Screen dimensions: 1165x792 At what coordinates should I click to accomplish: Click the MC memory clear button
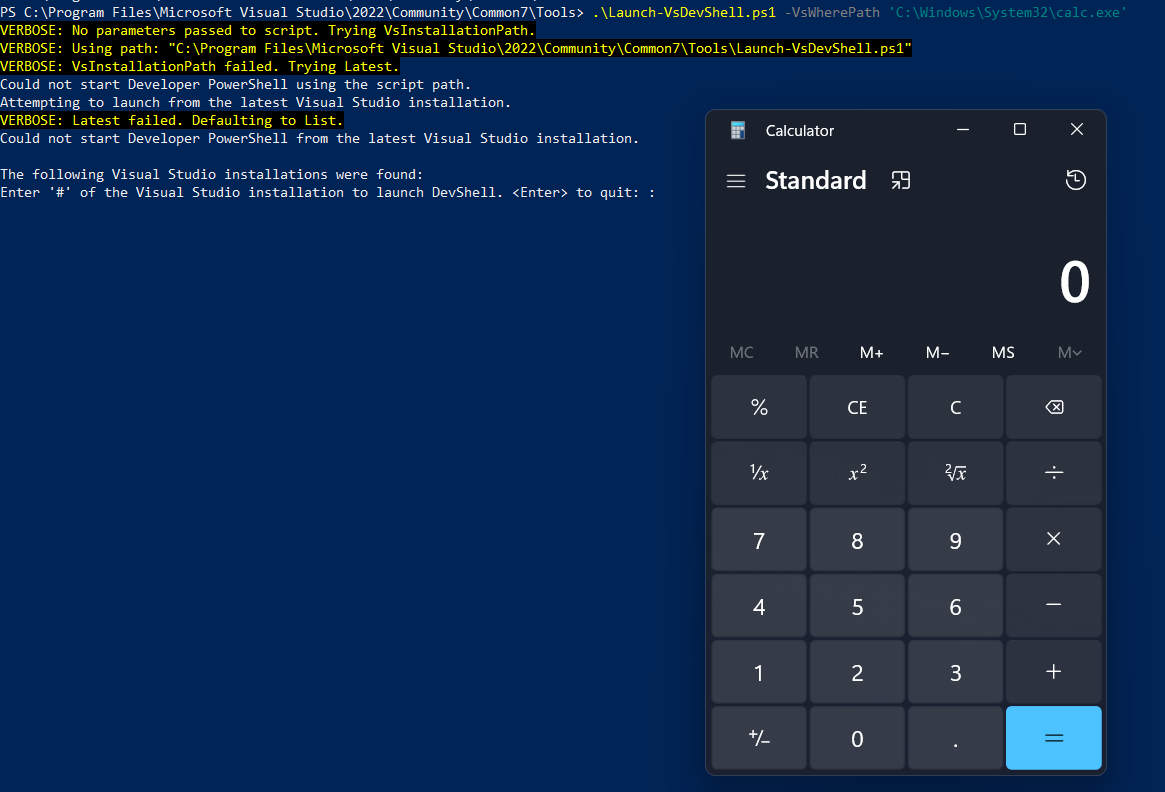point(741,353)
